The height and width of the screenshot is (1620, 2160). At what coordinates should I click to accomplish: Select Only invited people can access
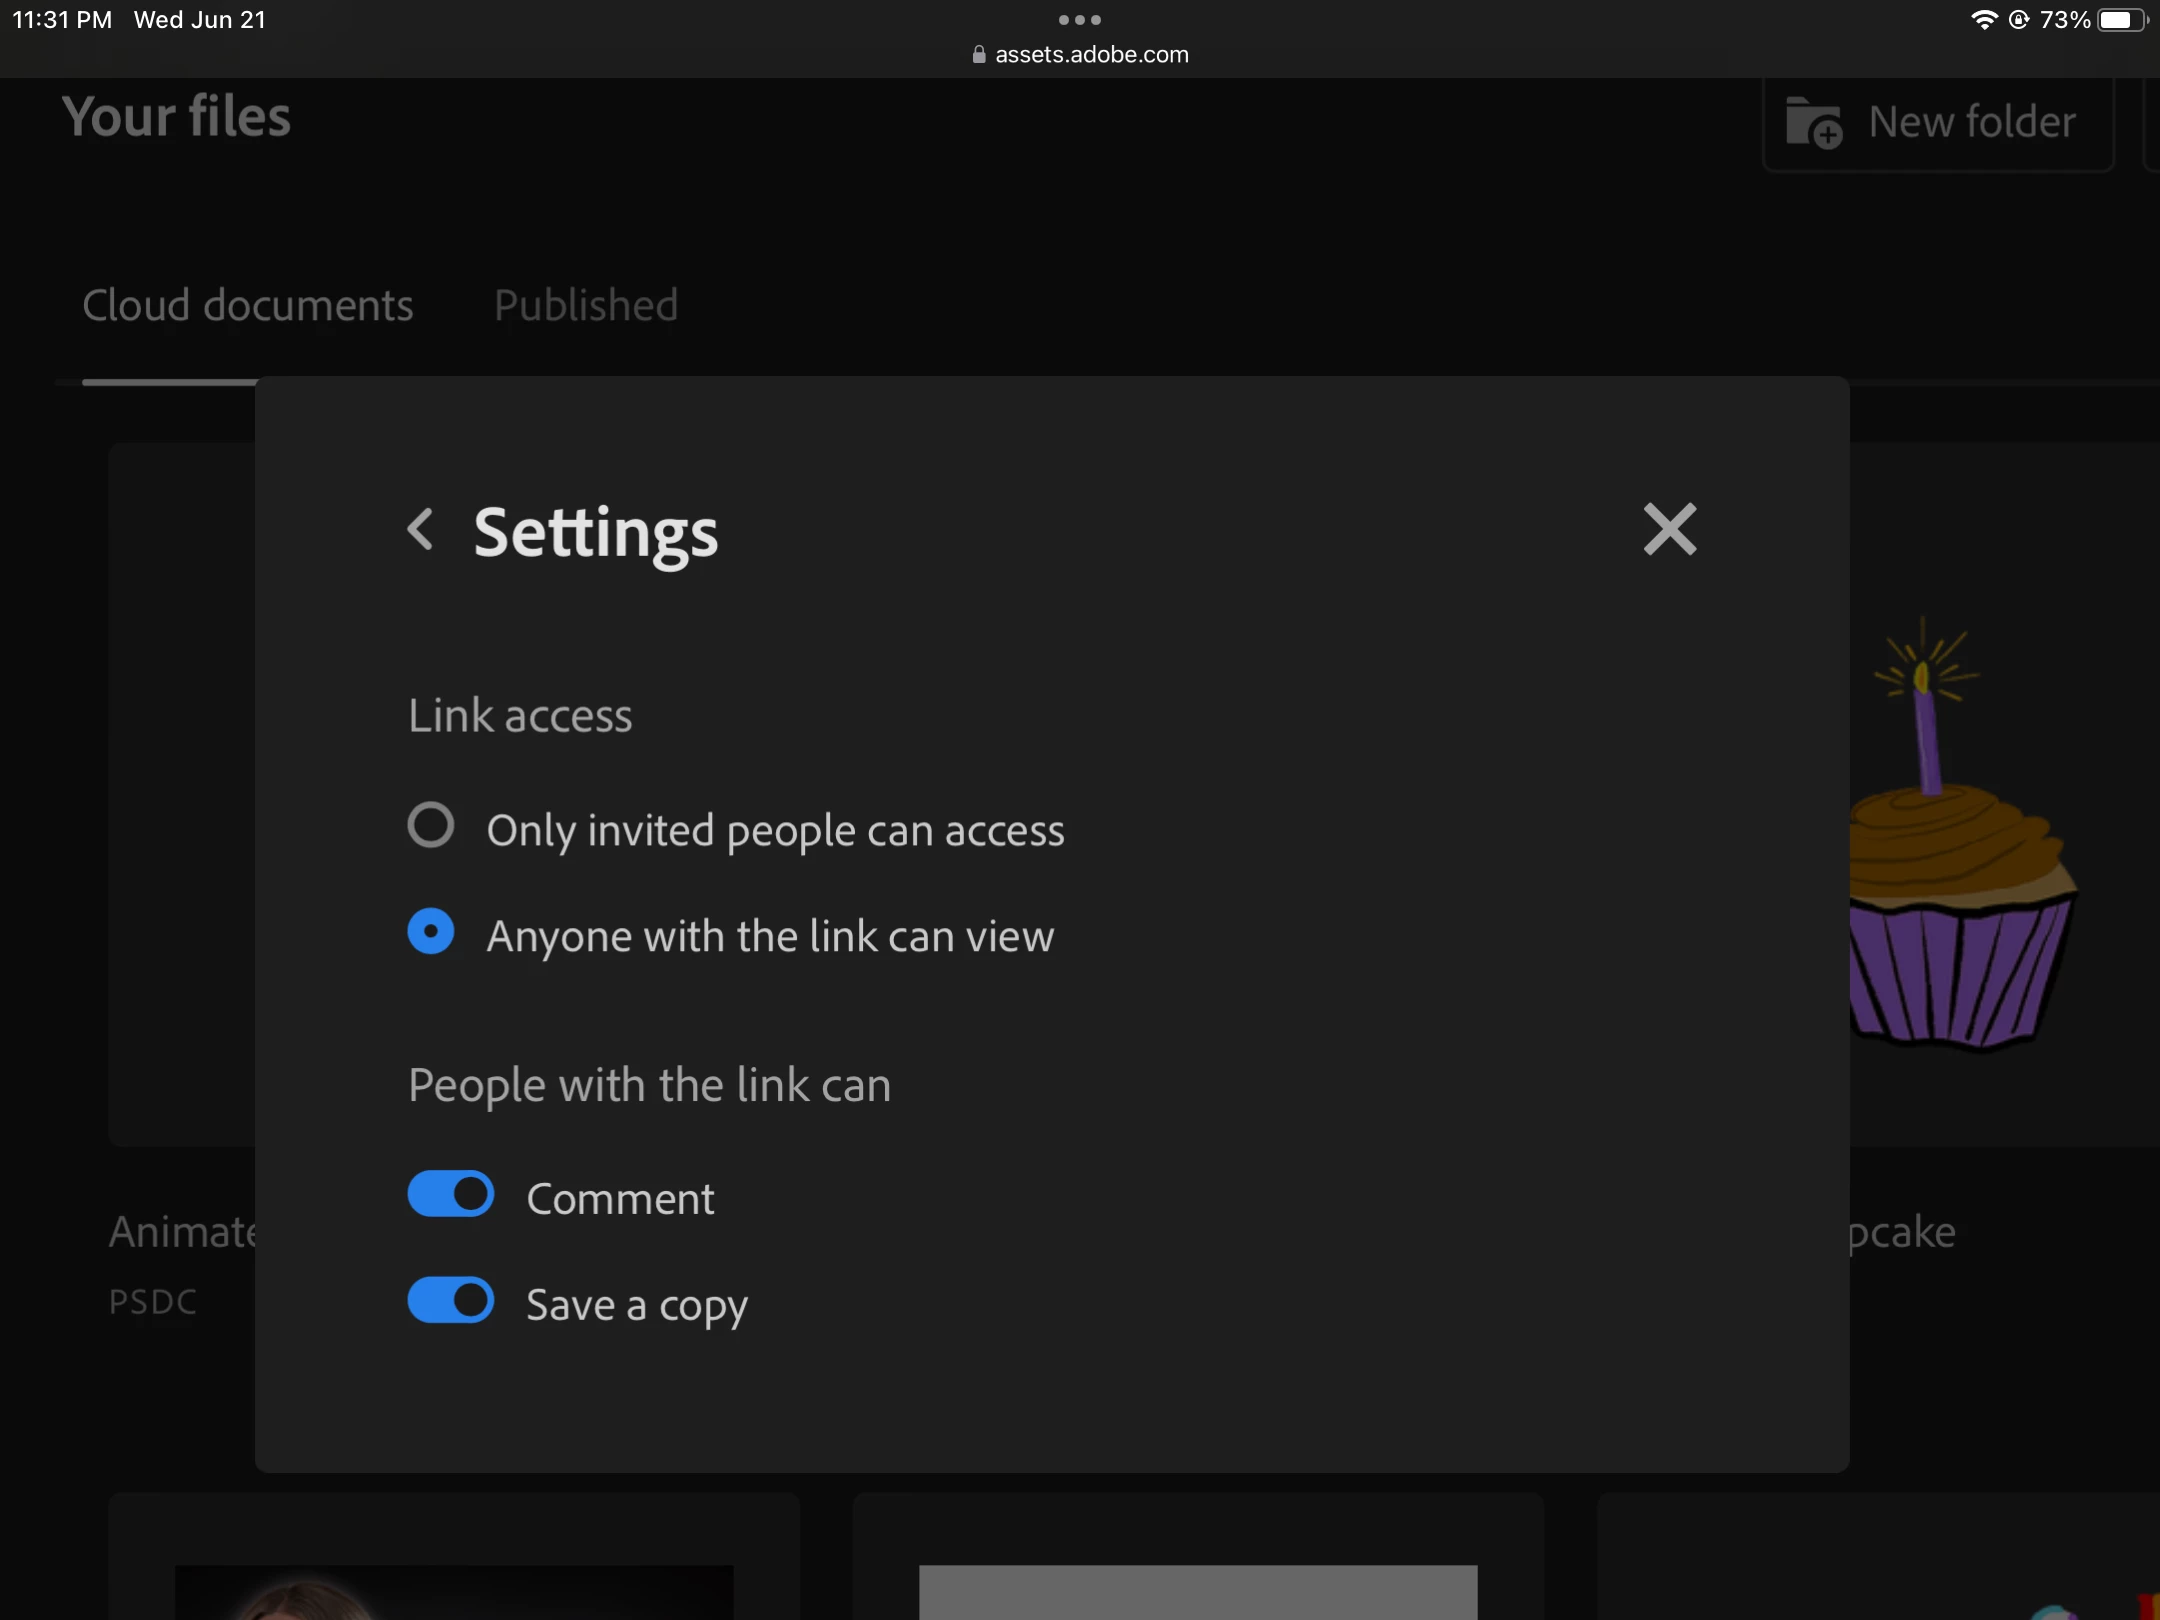[x=431, y=826]
